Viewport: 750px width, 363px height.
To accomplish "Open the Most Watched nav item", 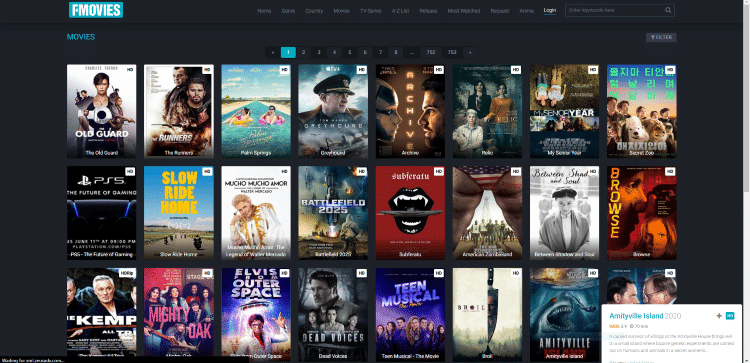I will (x=463, y=11).
